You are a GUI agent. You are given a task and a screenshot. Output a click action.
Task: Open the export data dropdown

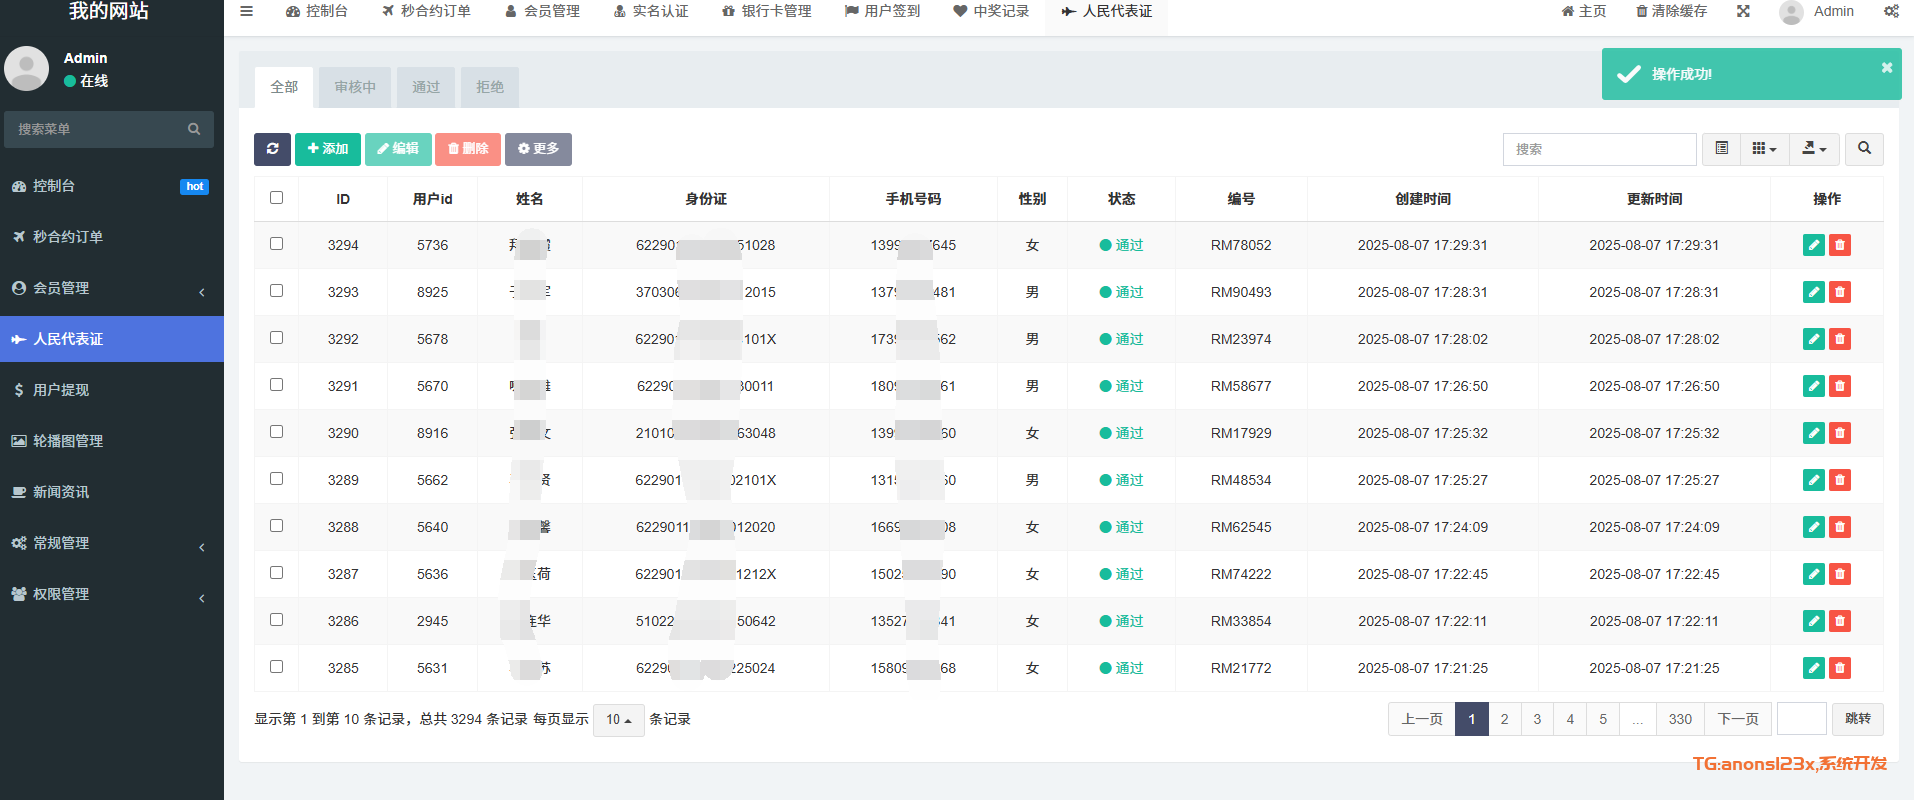pyautogui.click(x=1813, y=149)
